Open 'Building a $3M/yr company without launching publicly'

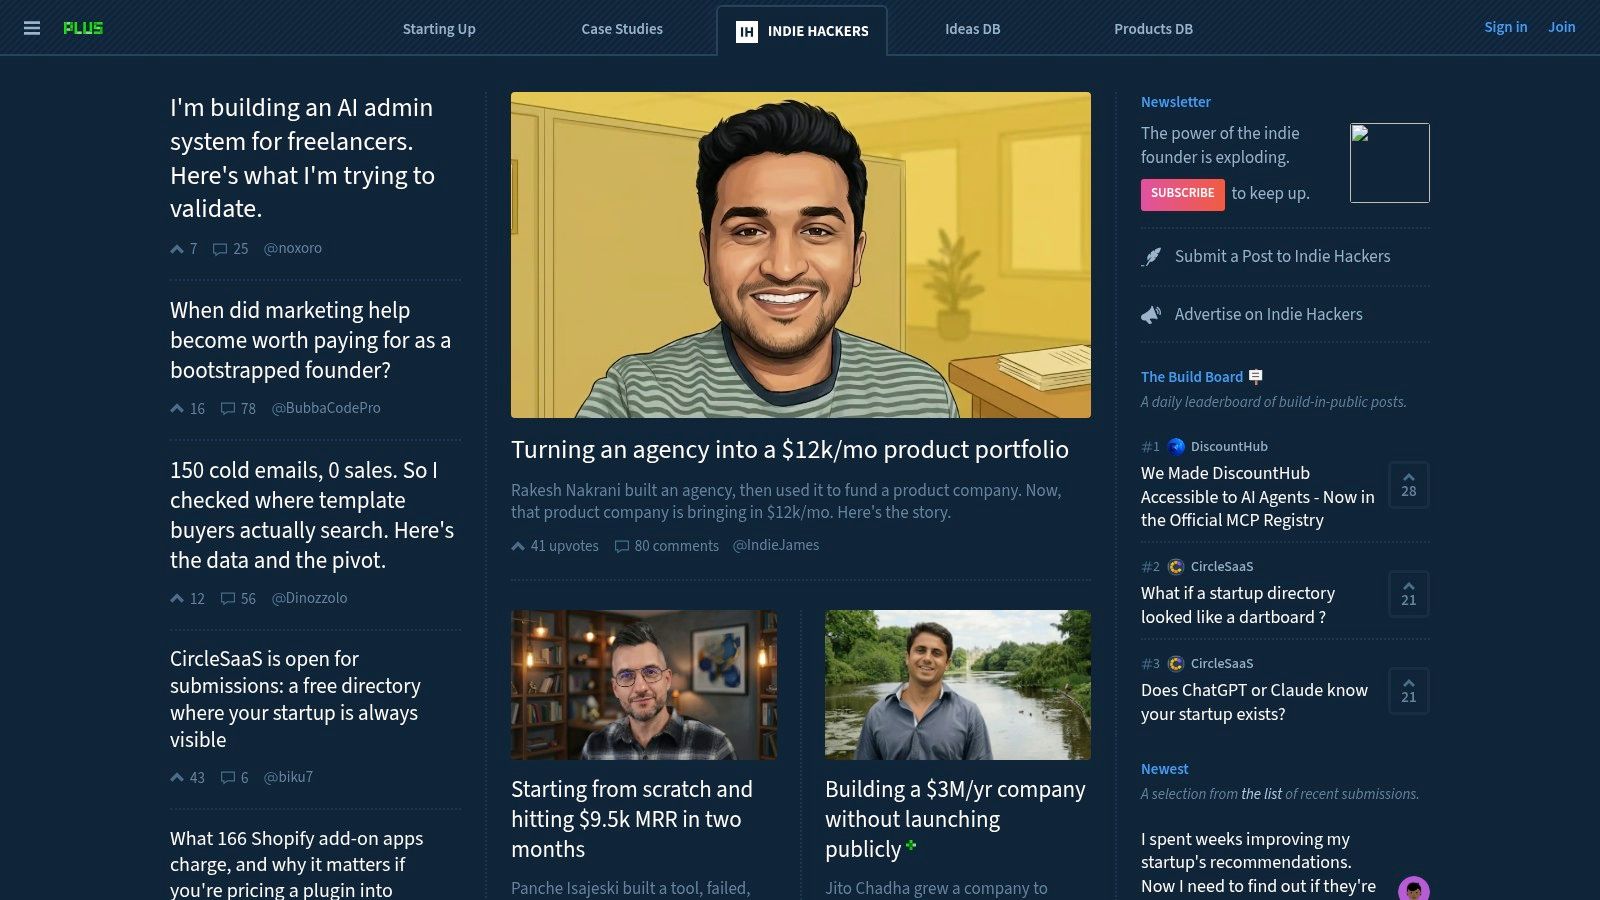point(955,819)
